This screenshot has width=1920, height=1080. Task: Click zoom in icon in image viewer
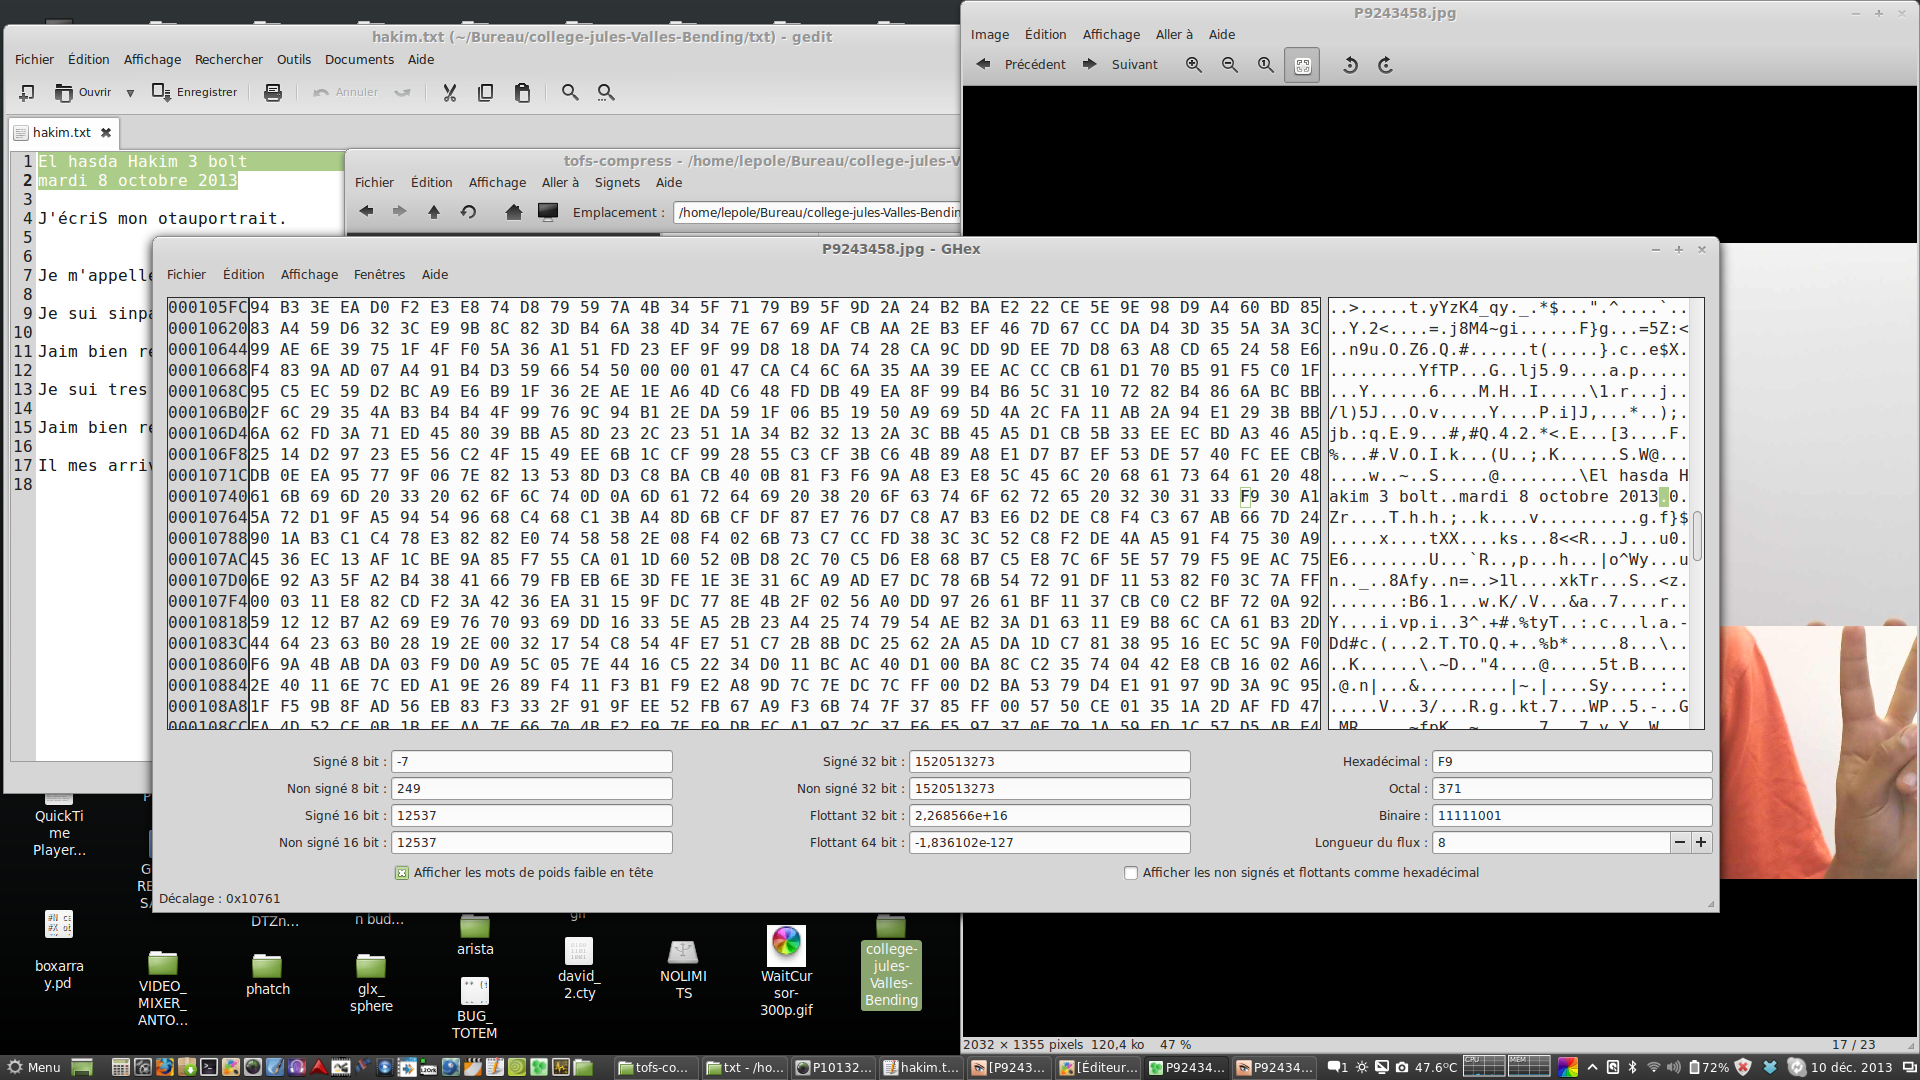click(1193, 65)
